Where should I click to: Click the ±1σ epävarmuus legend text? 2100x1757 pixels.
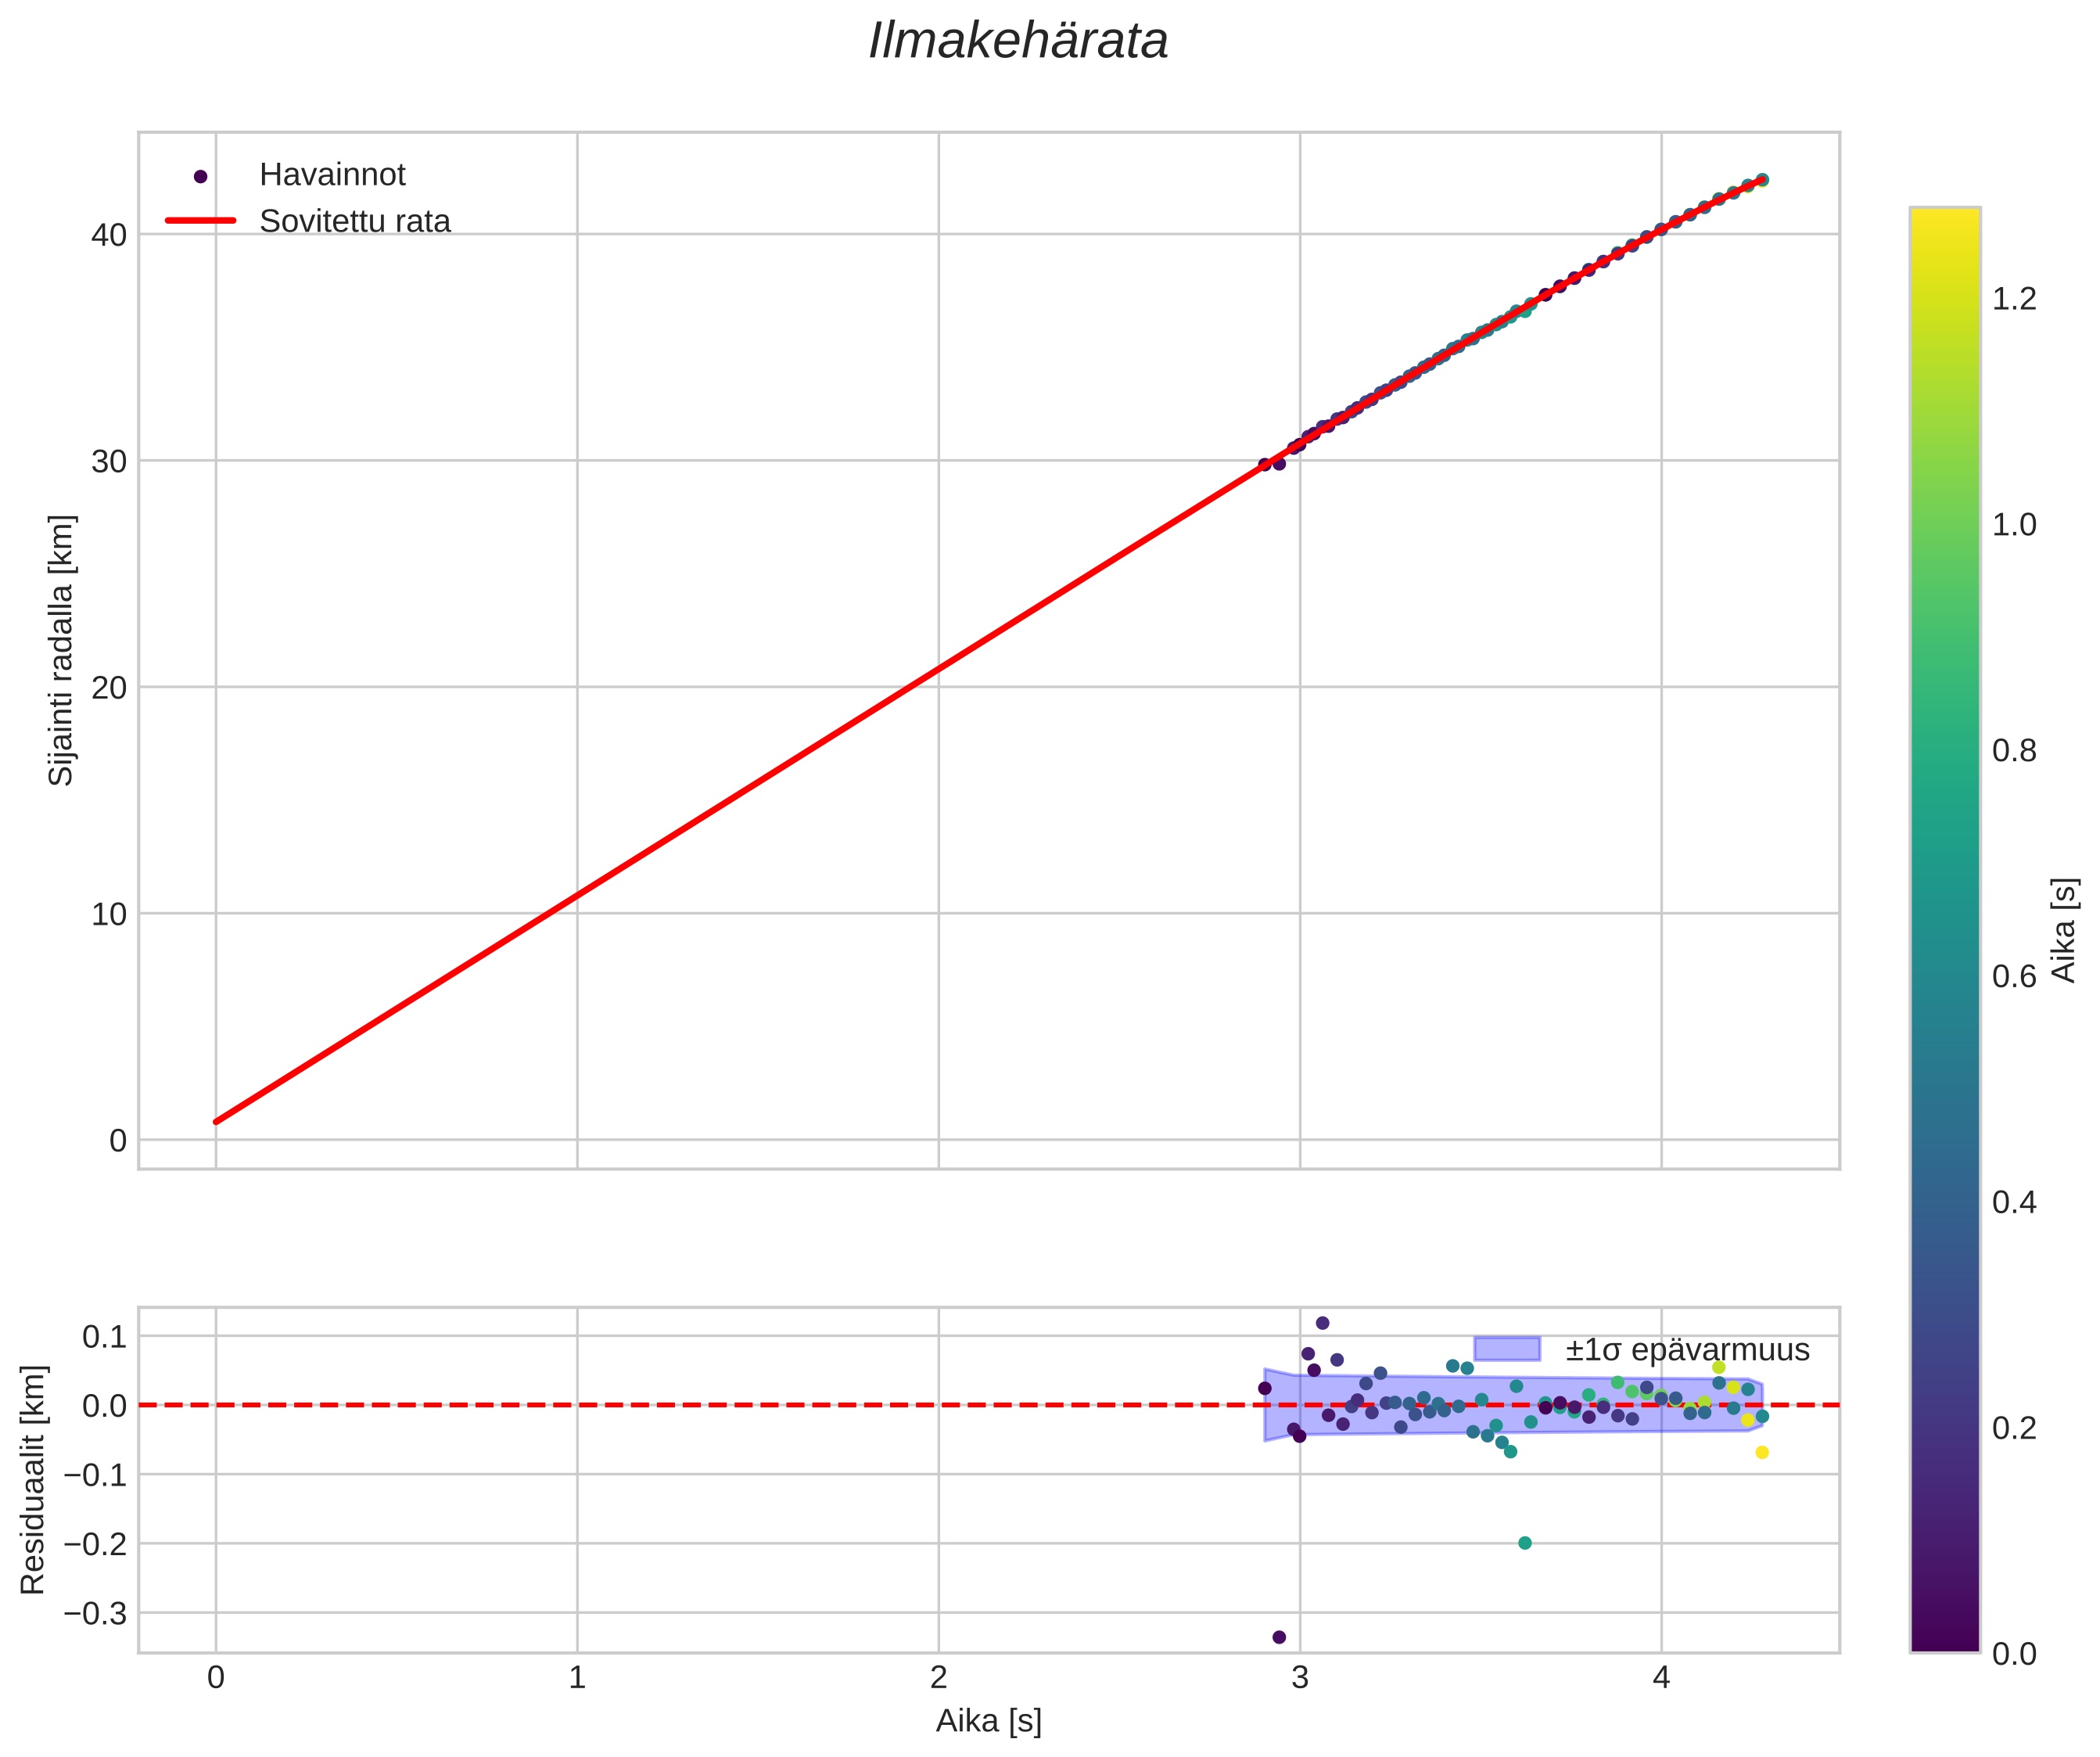(x=1687, y=1350)
